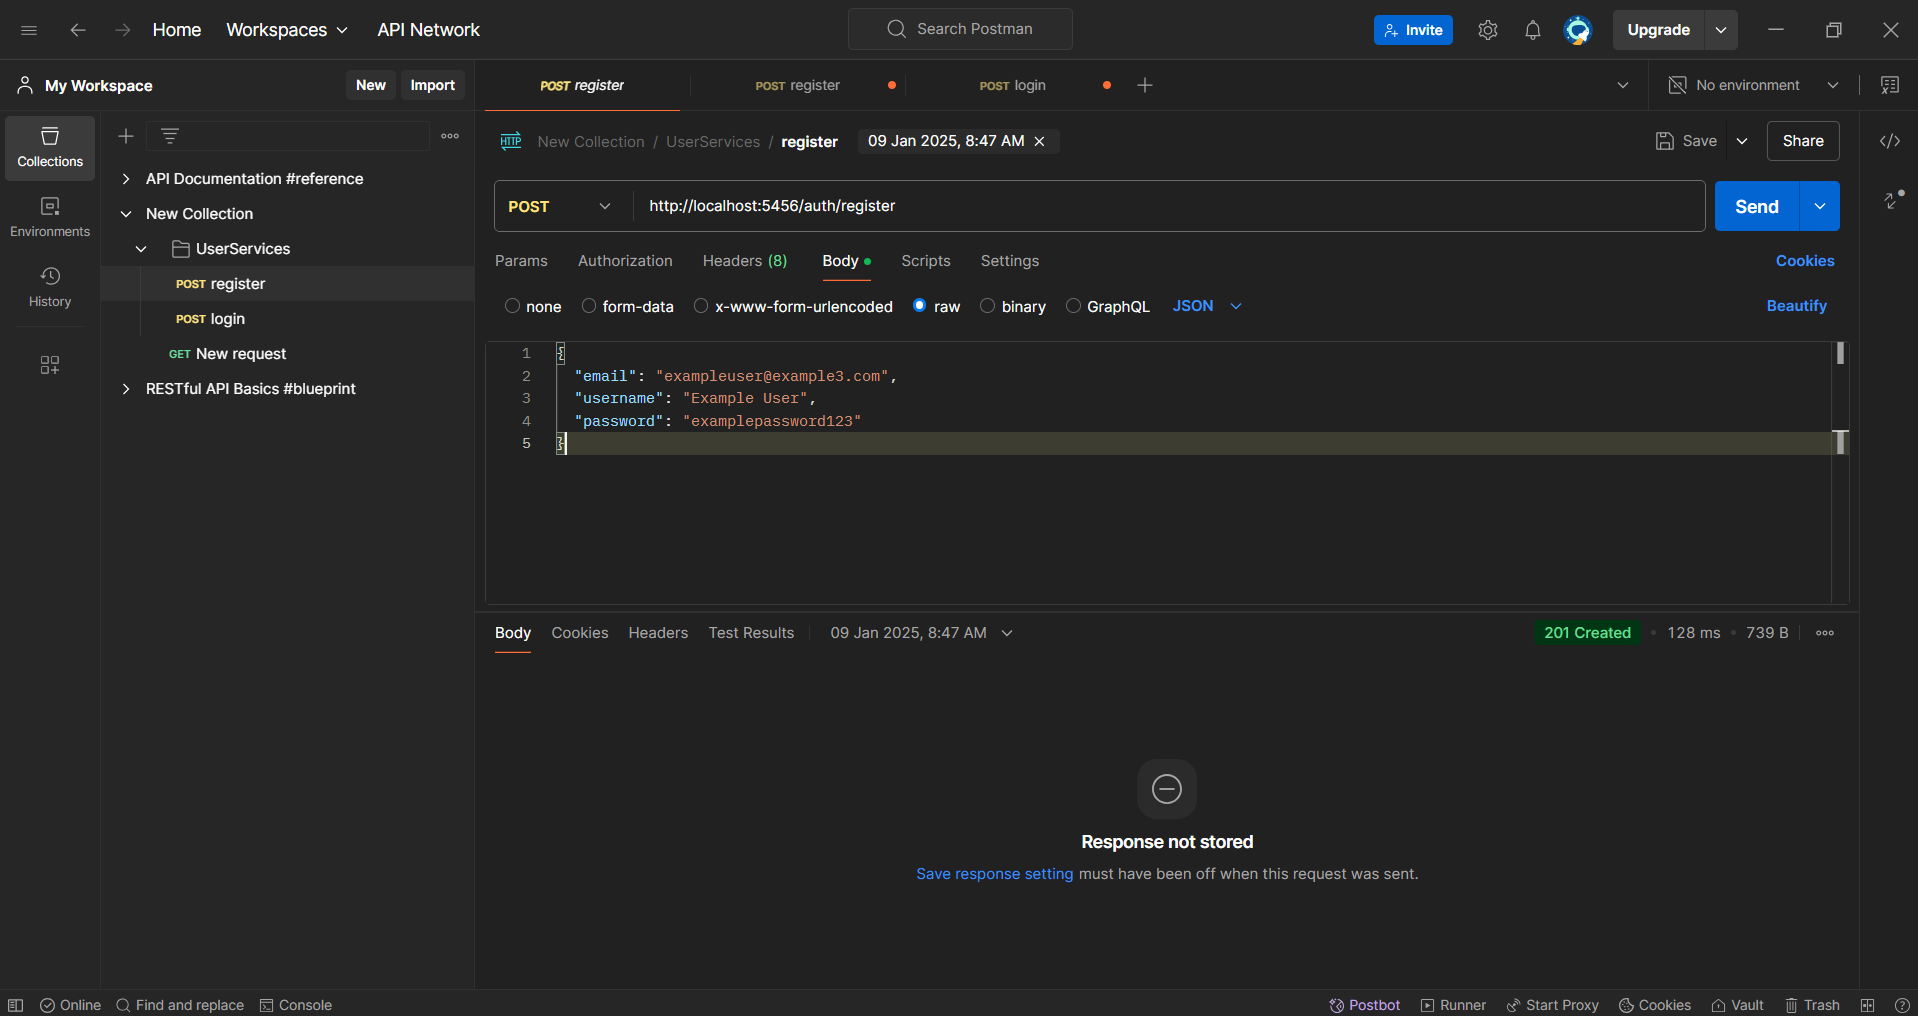The image size is (1918, 1016).
Task: Open the Environments sidebar panel
Action: click(x=50, y=217)
